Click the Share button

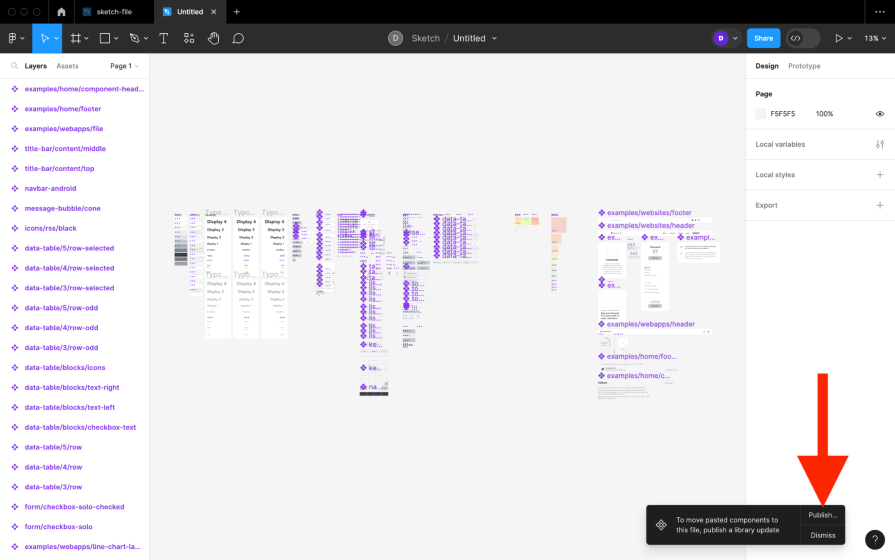pos(763,38)
